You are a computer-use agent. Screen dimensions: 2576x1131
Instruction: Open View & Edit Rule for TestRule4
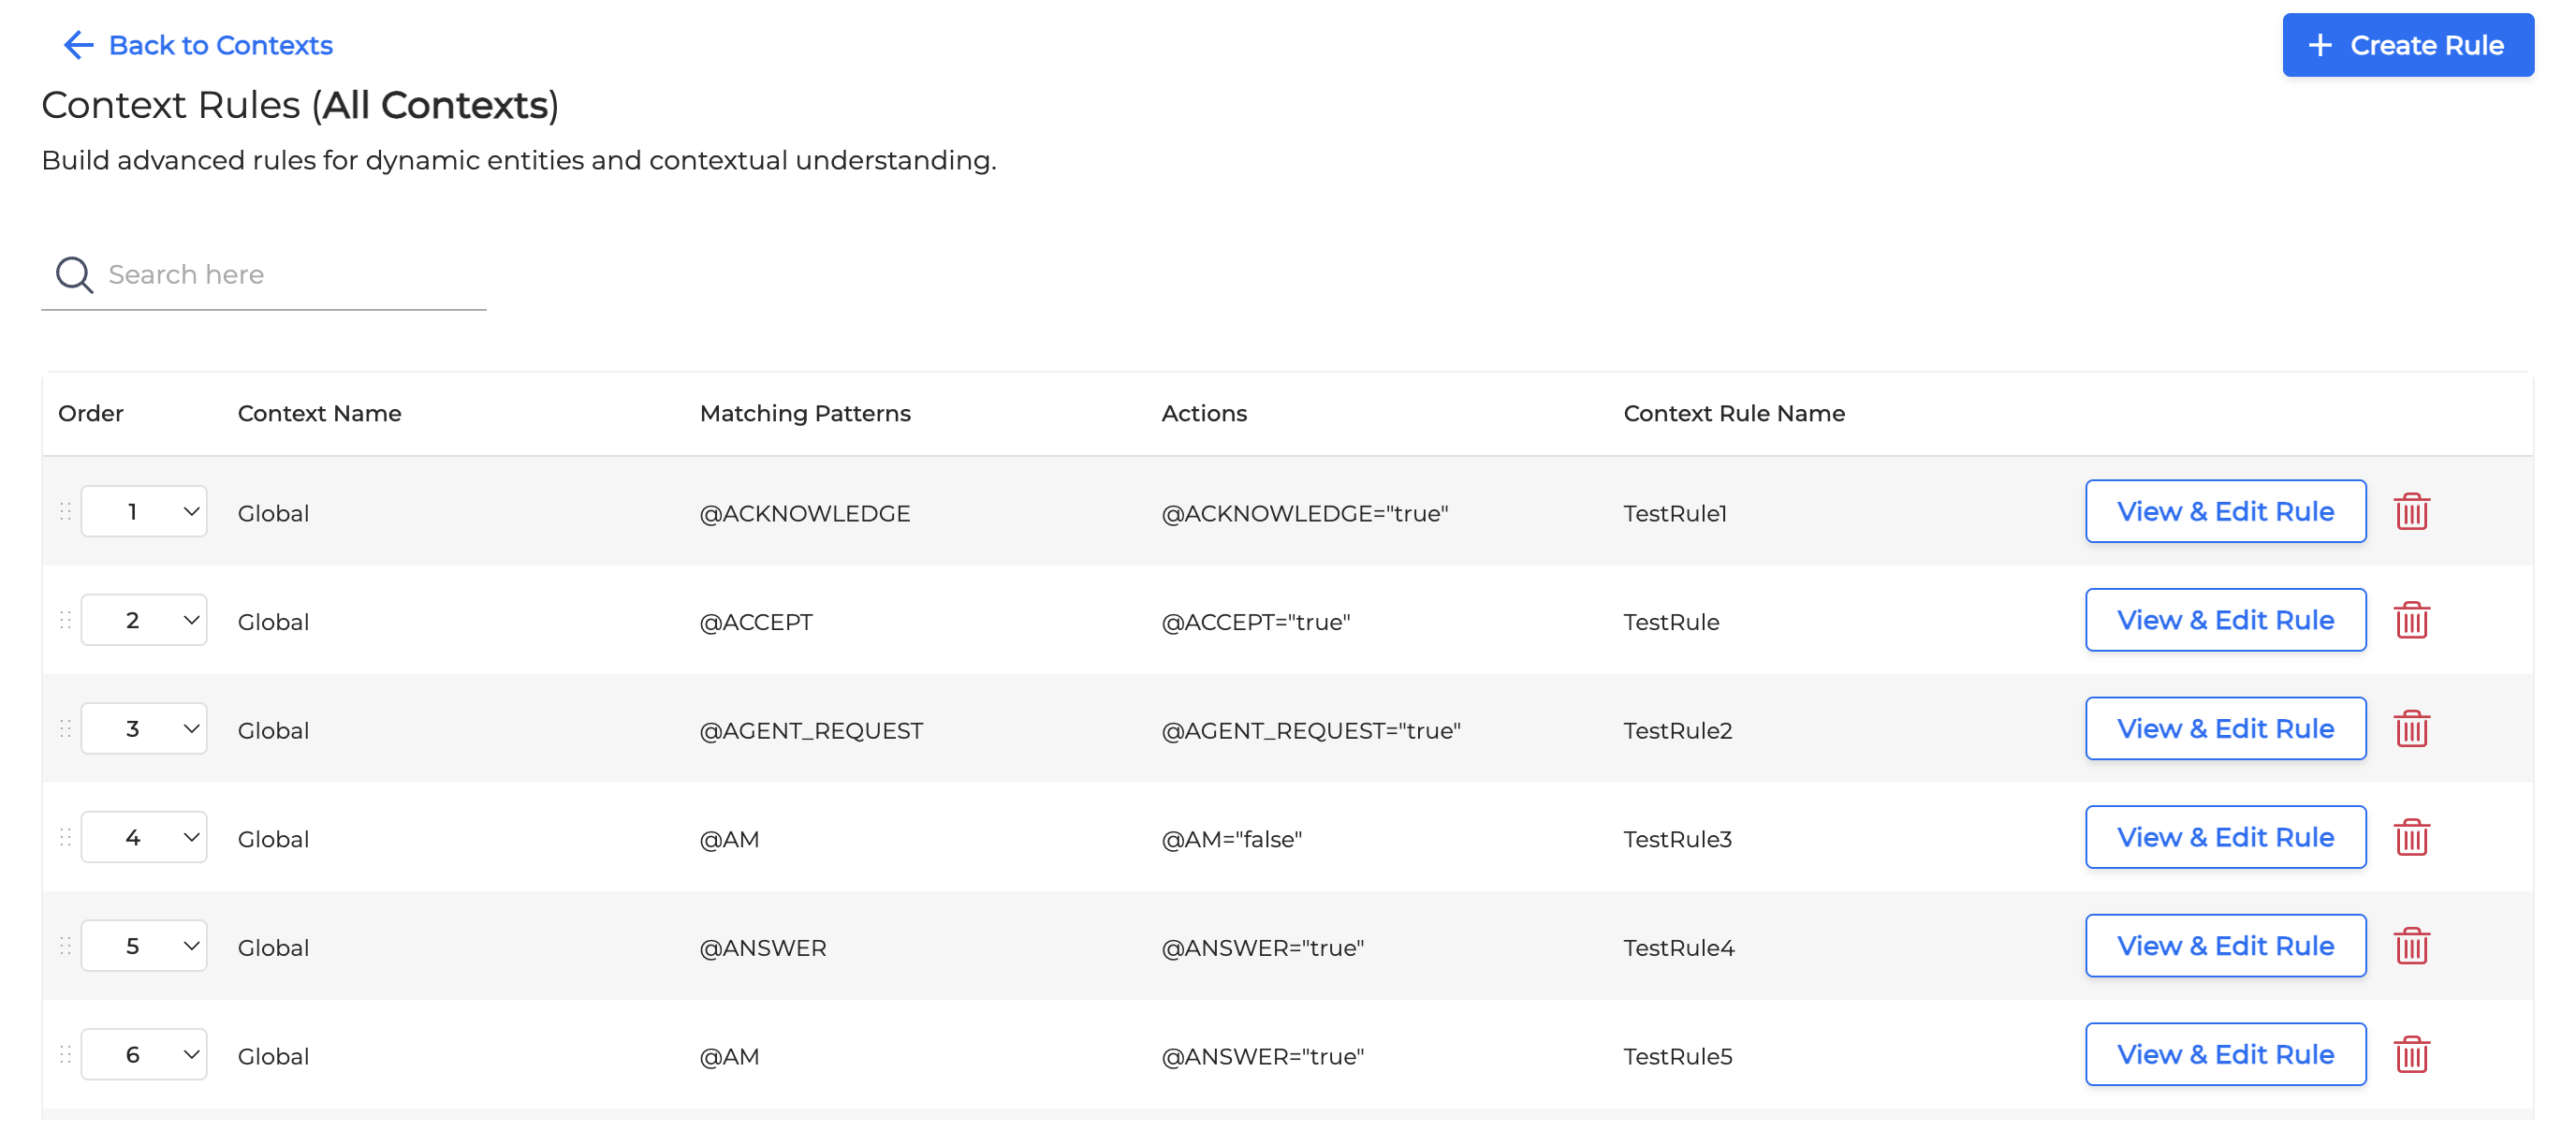(2225, 946)
